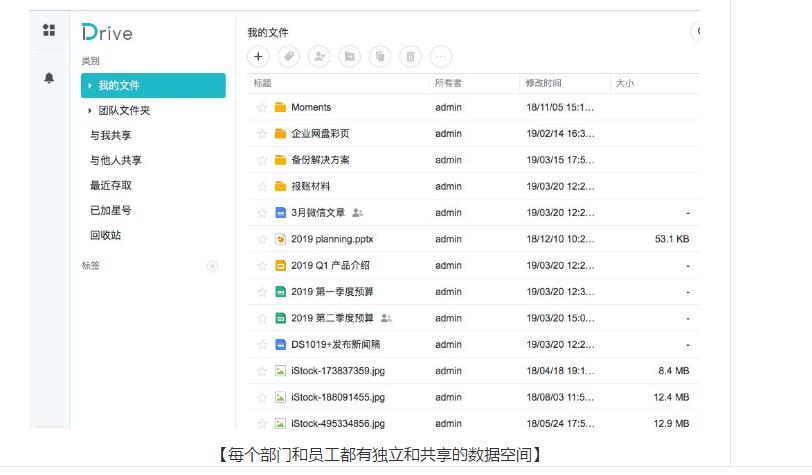This screenshot has height=475, width=812.
Task: Add a new label with plus next to 标签
Action: click(212, 266)
